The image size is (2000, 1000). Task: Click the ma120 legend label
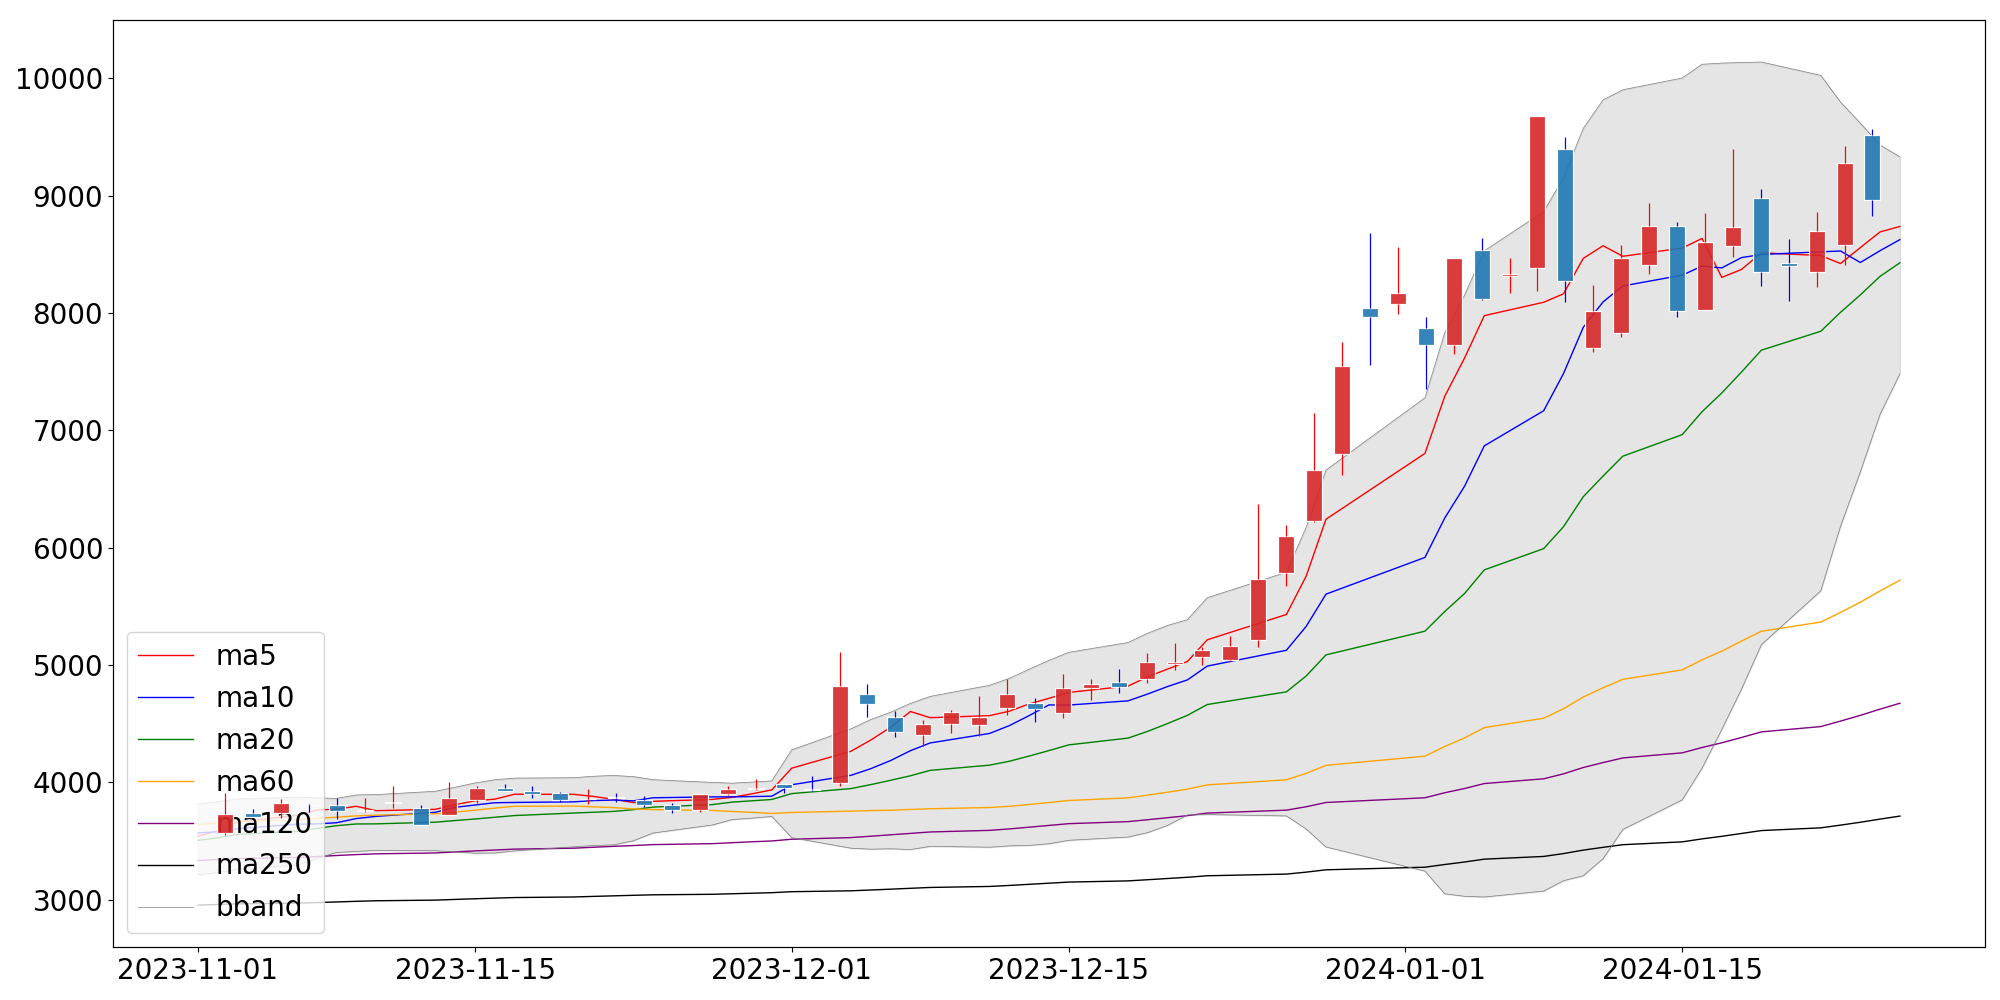(263, 823)
